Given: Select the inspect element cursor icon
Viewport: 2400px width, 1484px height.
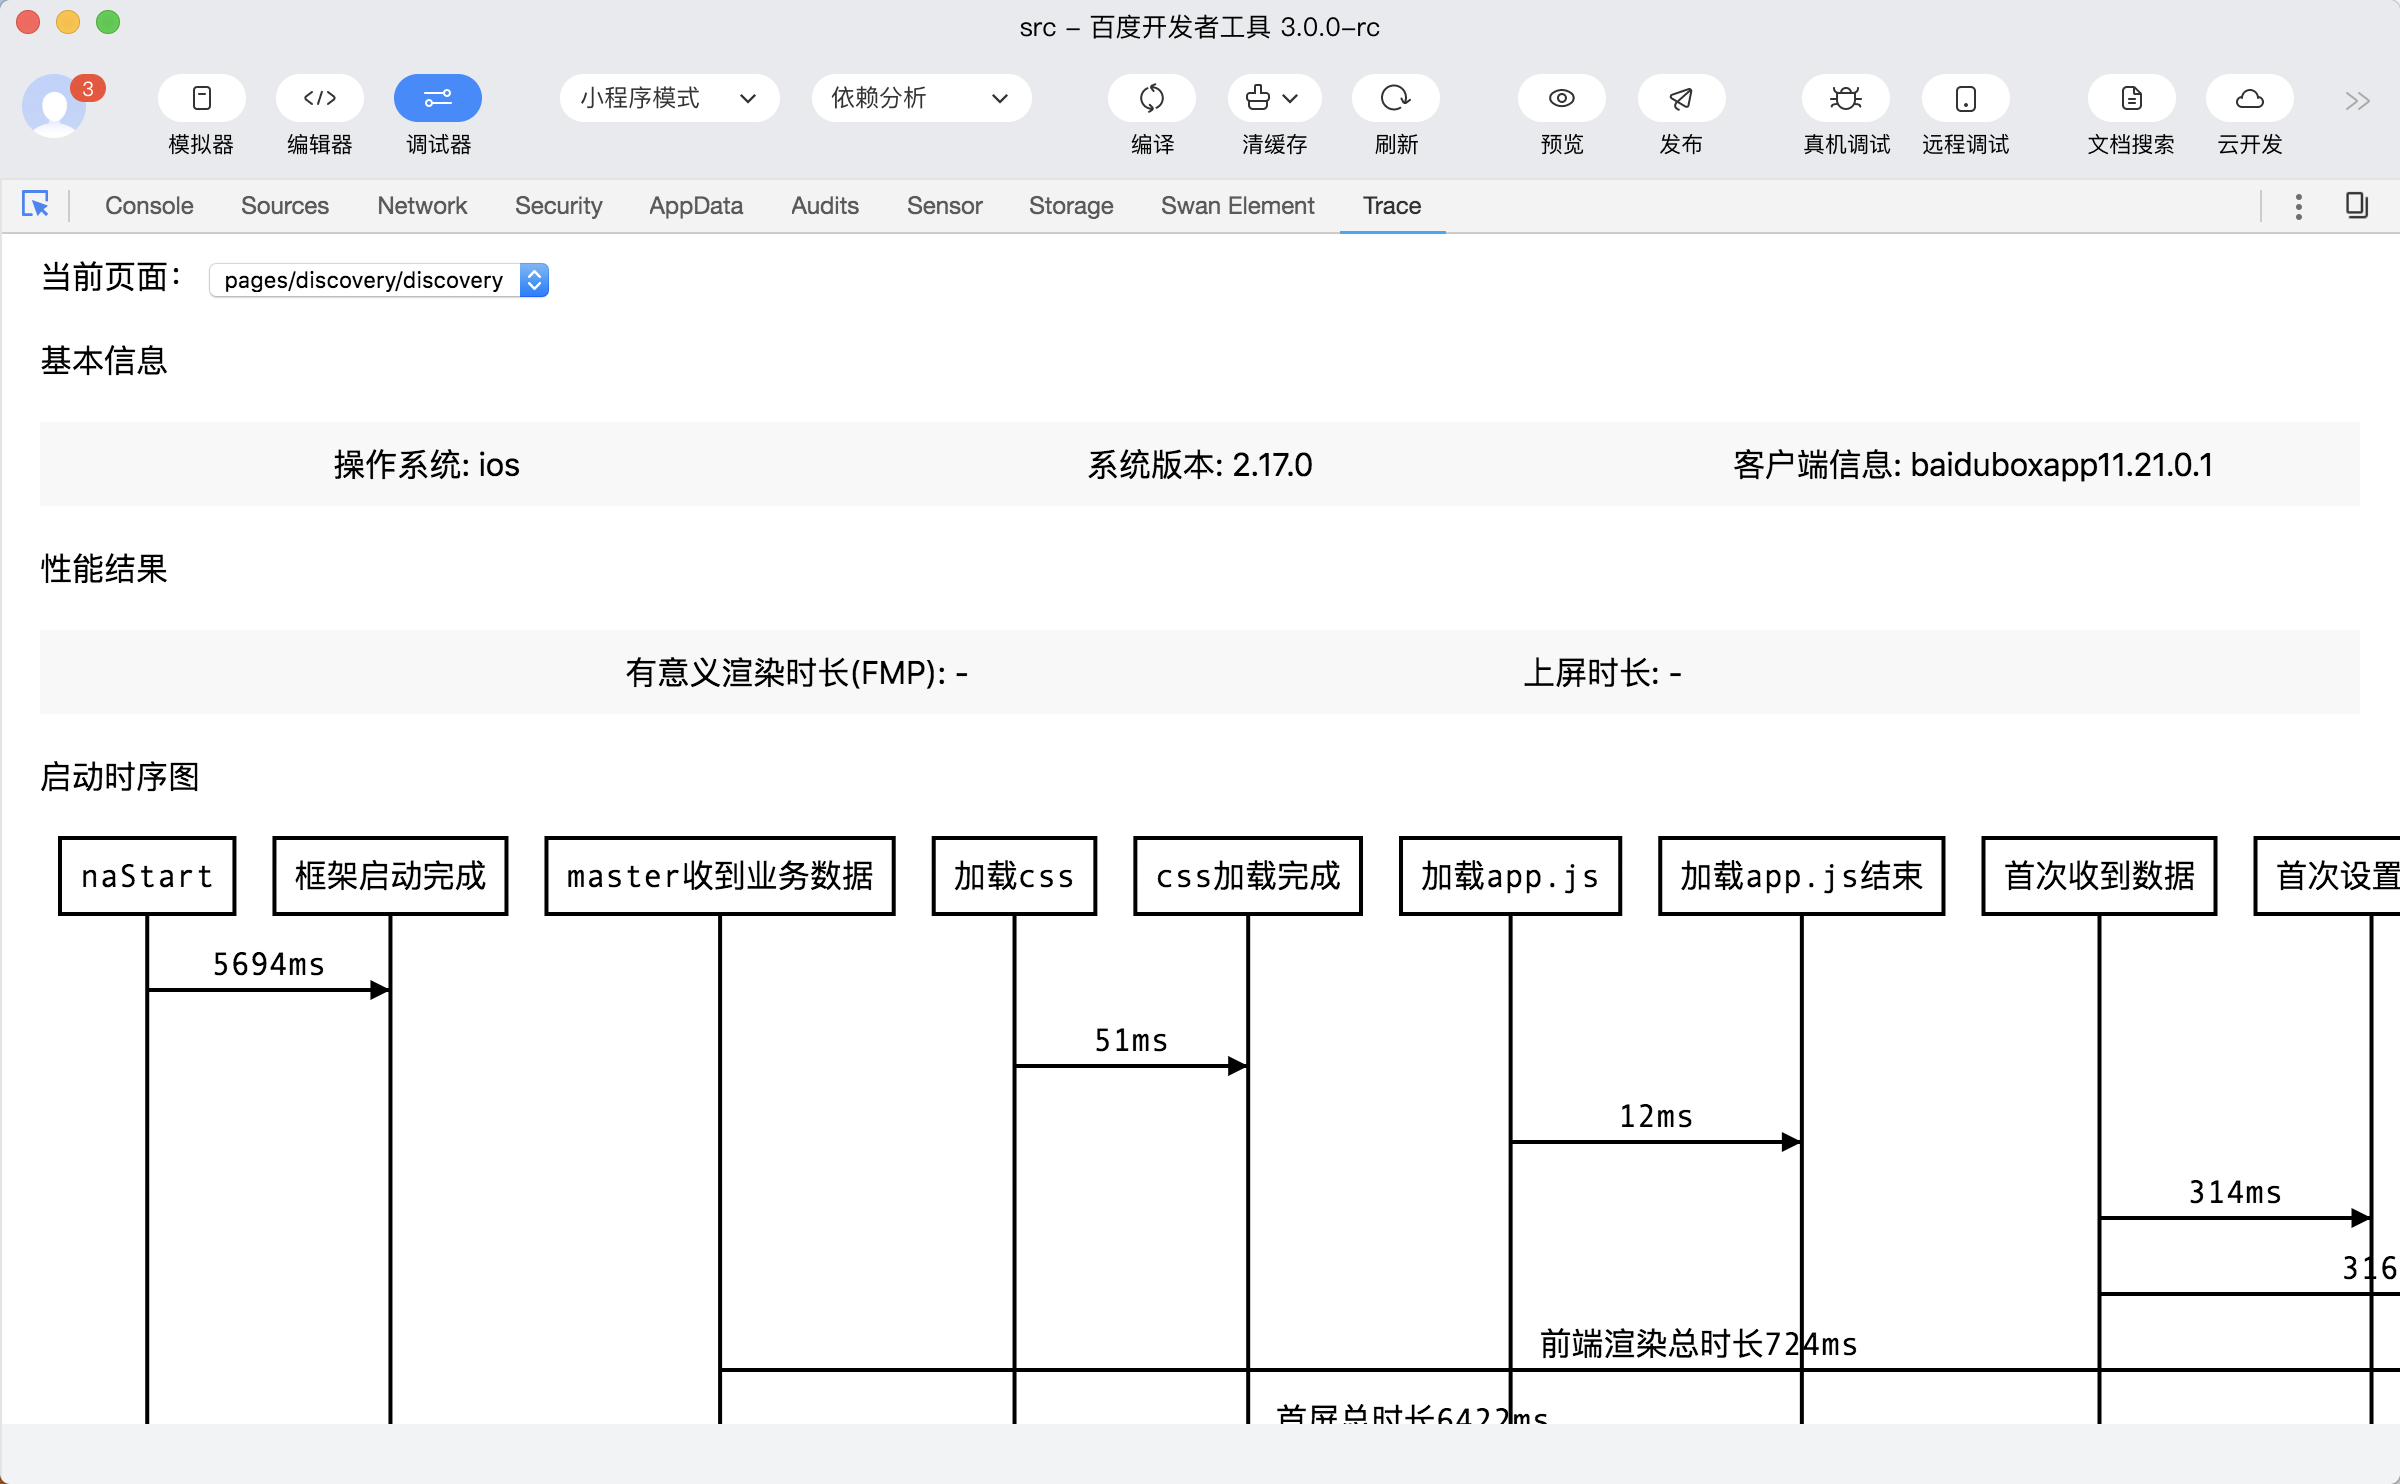Looking at the screenshot, I should 35,205.
